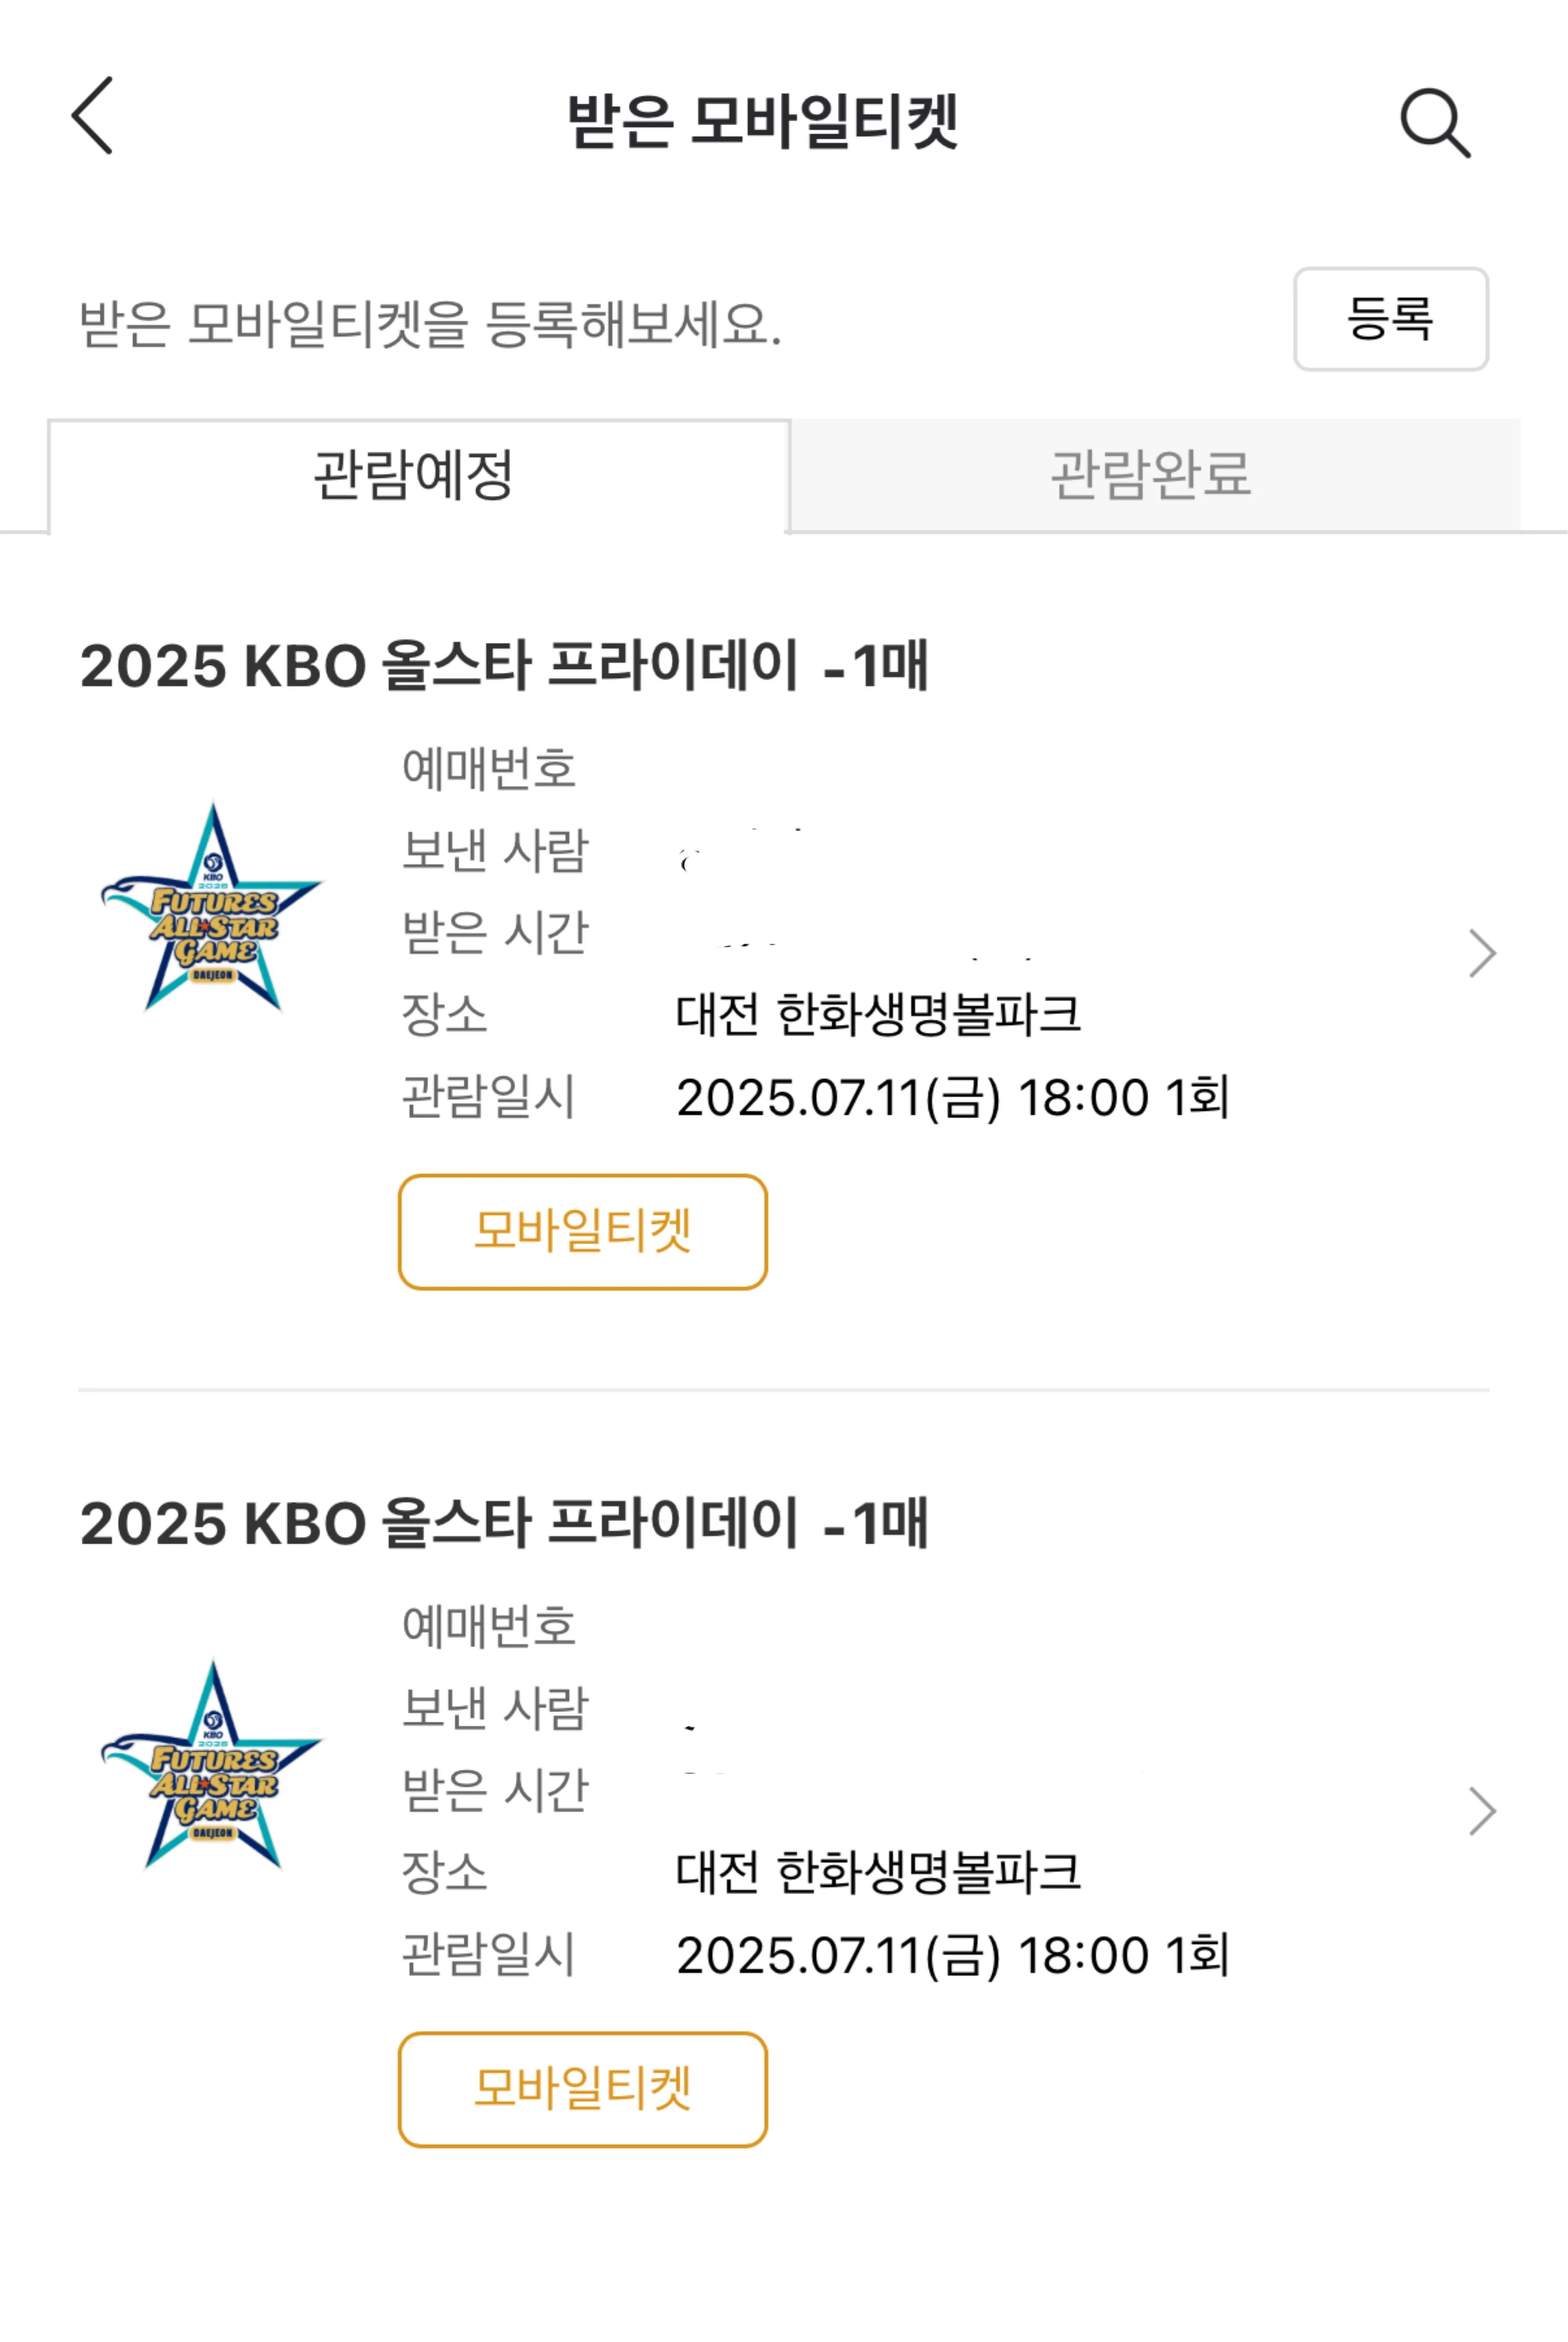Switch to 관람예정 tab
The image size is (1568, 2342).
[x=414, y=474]
